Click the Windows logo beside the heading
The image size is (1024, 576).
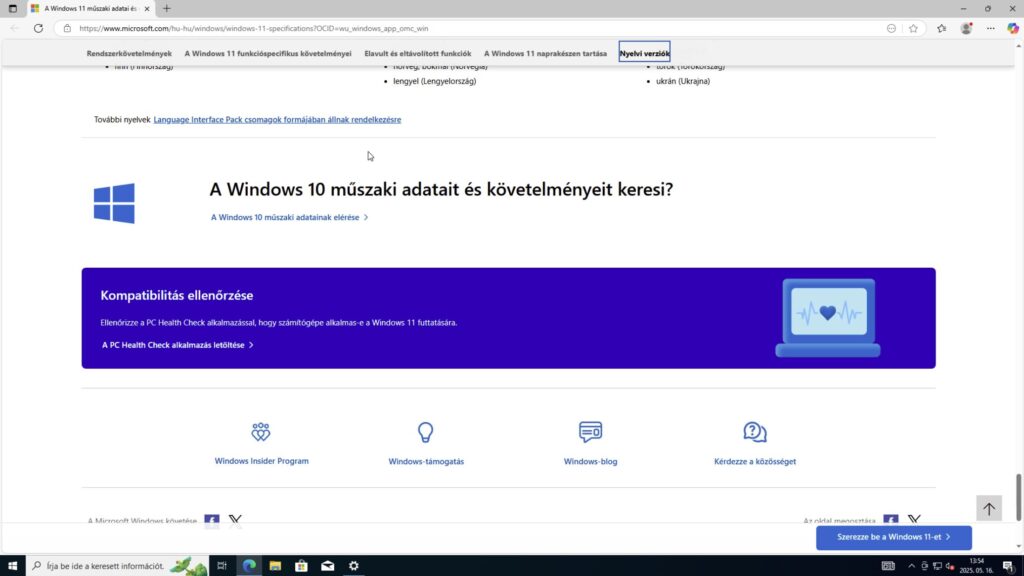tap(114, 203)
